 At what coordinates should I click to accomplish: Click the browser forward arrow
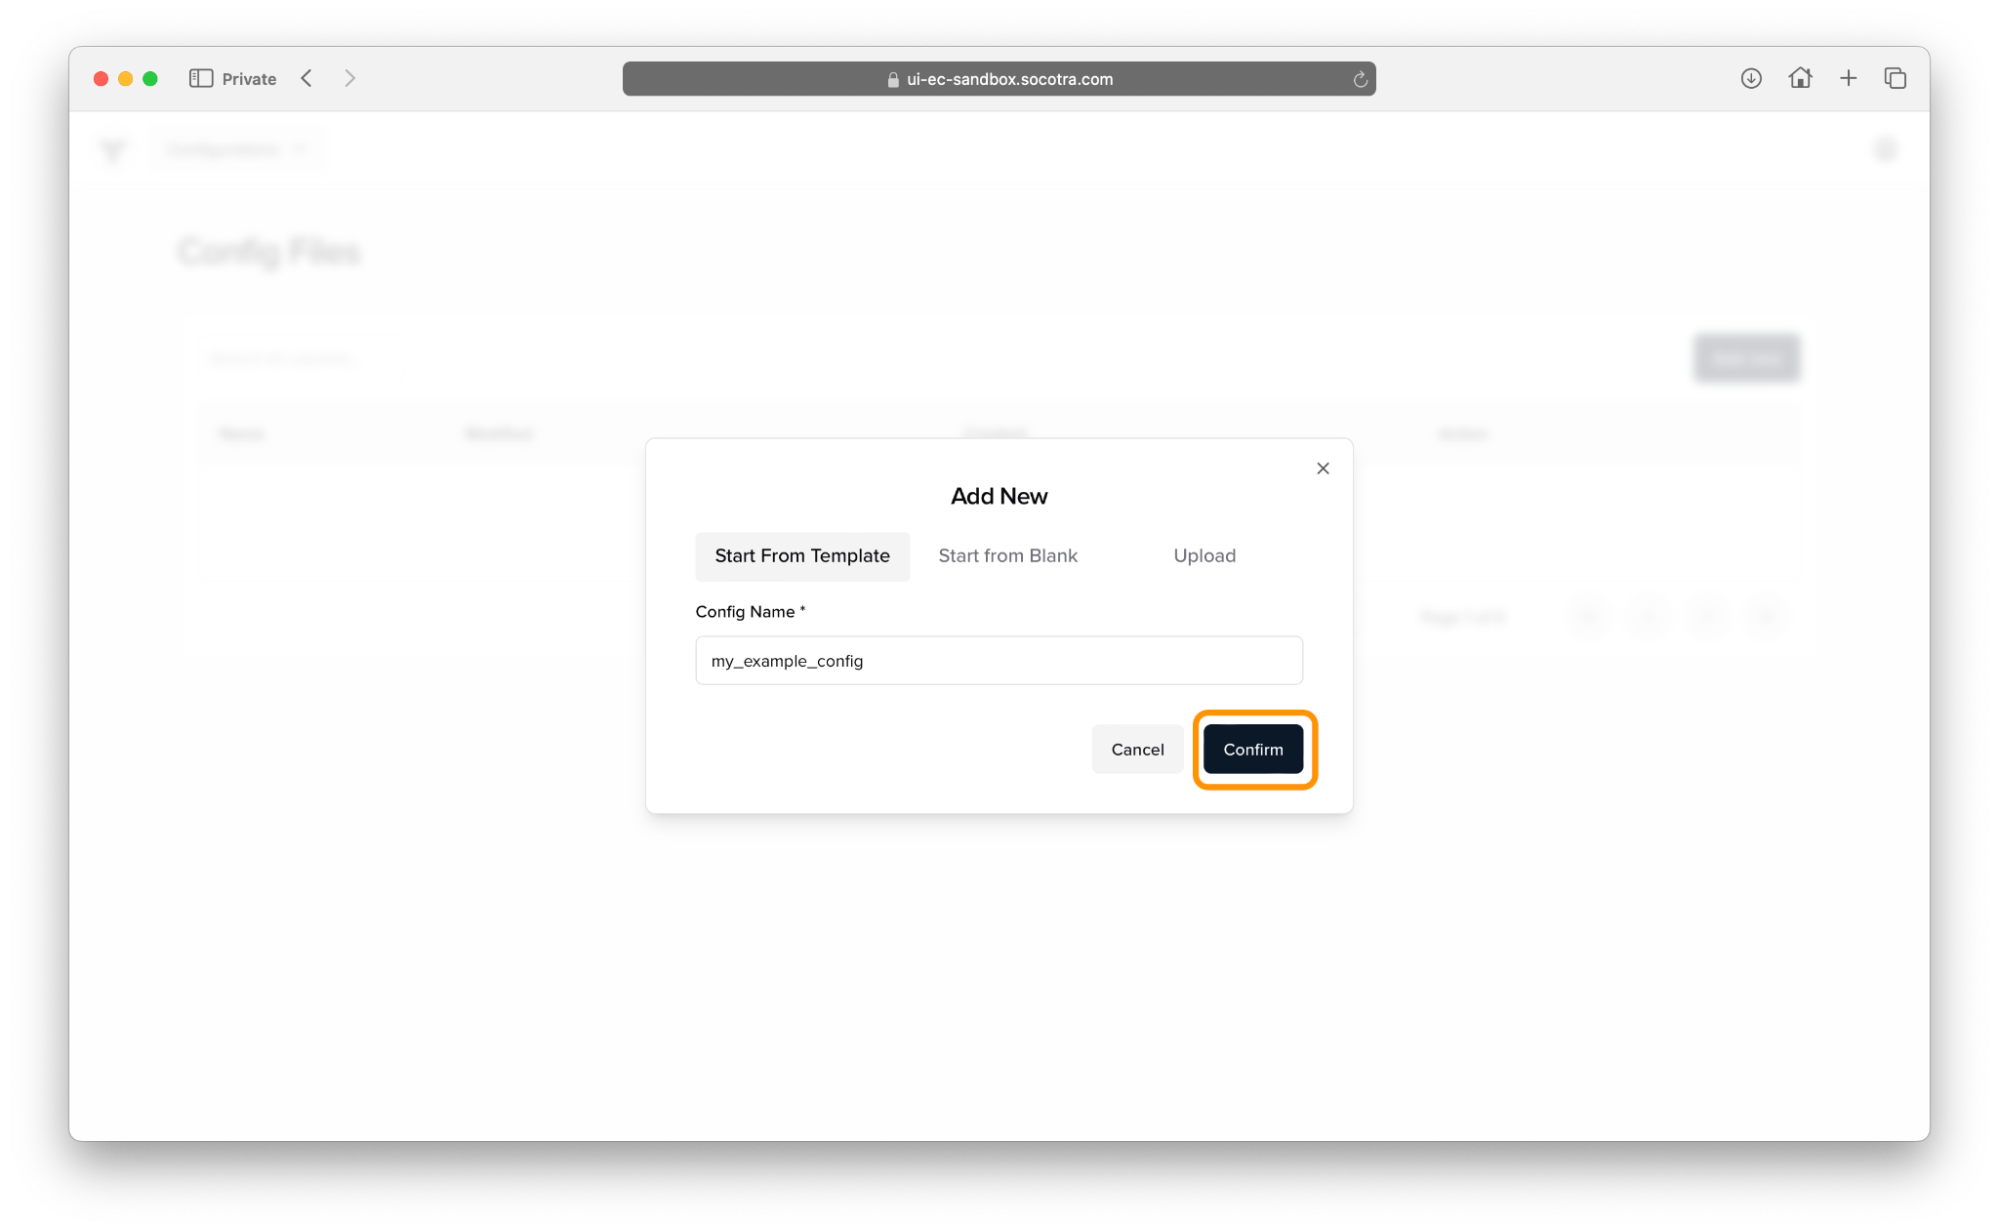[350, 78]
